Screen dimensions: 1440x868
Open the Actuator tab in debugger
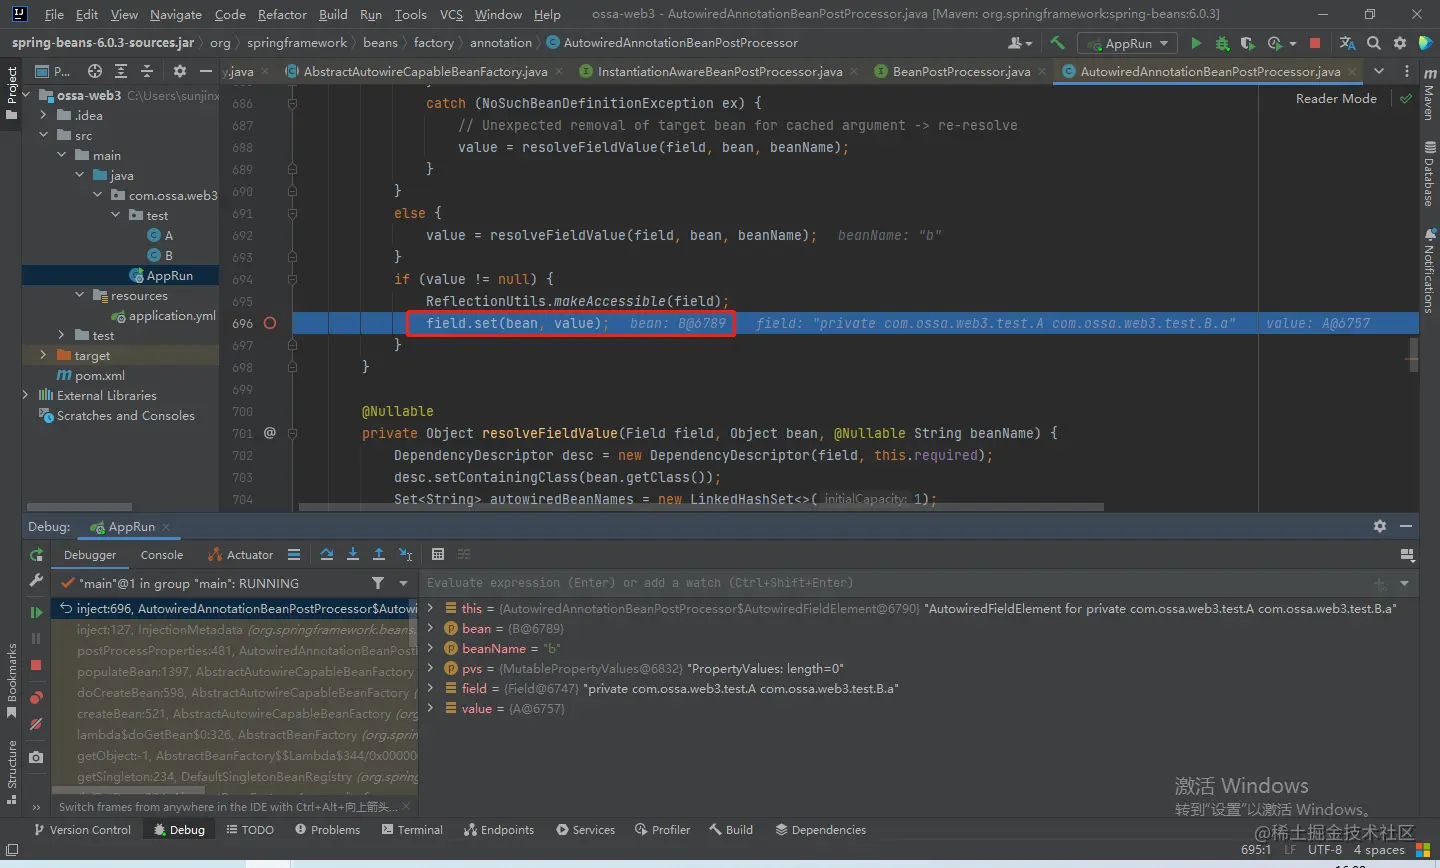pyautogui.click(x=240, y=555)
